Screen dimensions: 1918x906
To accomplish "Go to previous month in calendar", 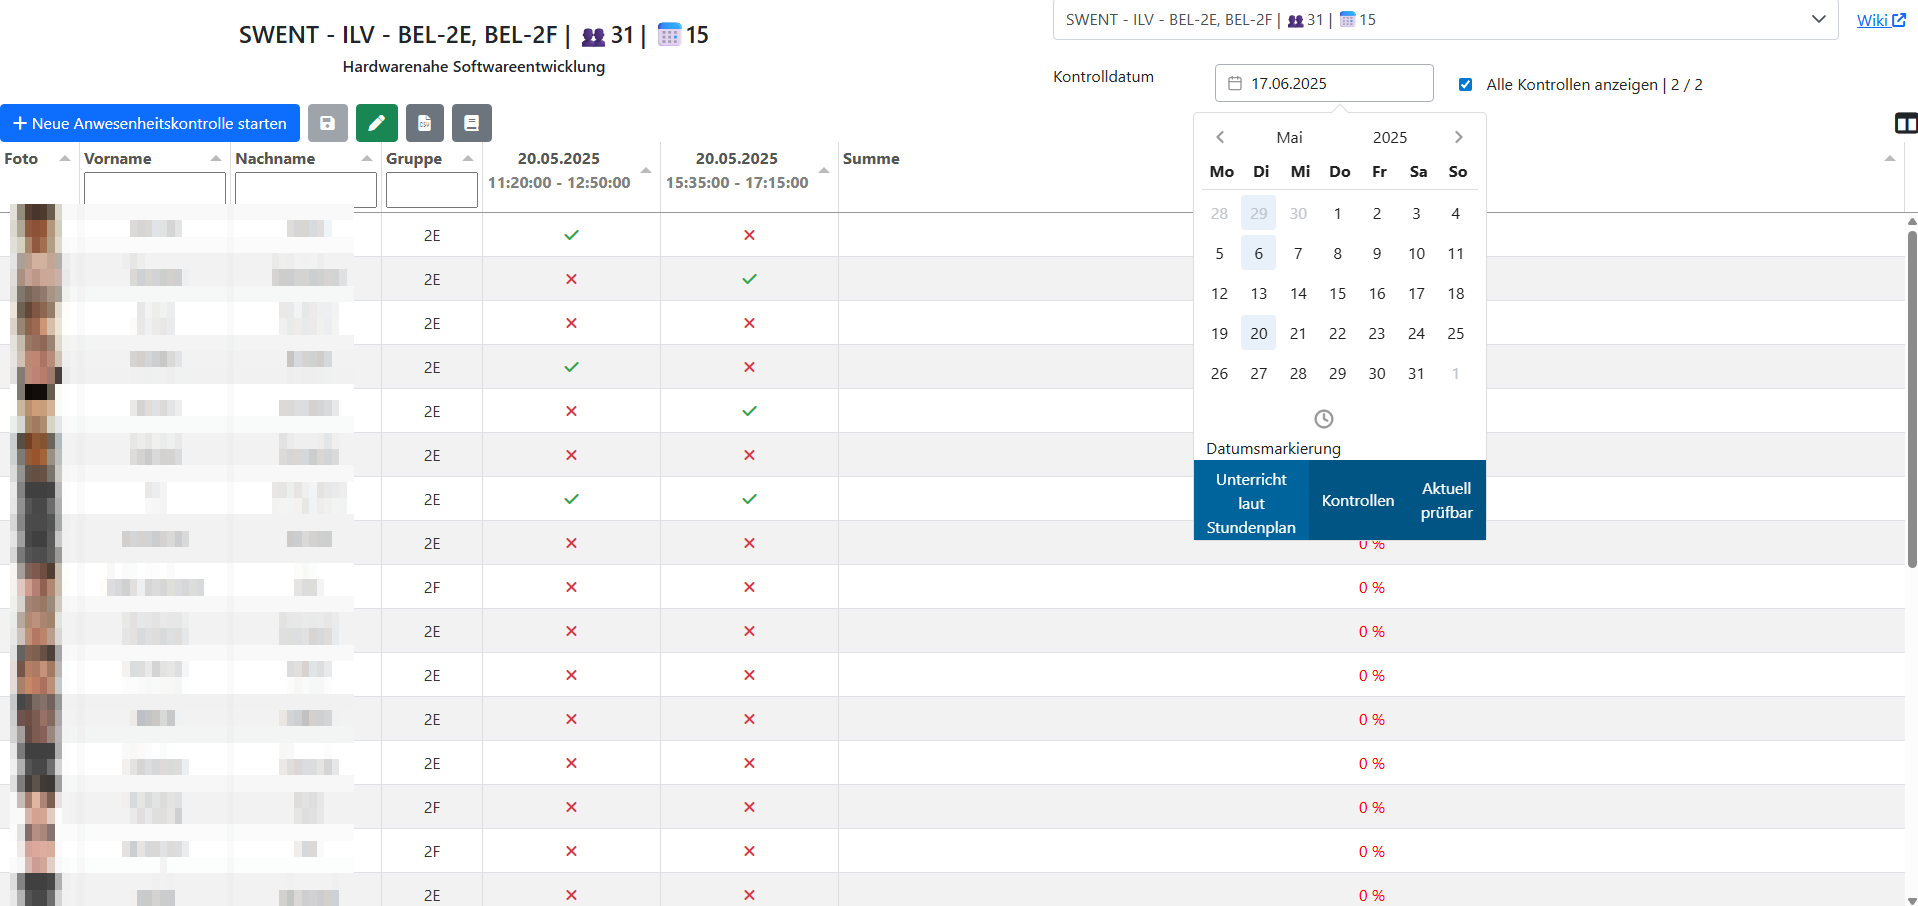I will pyautogui.click(x=1220, y=137).
